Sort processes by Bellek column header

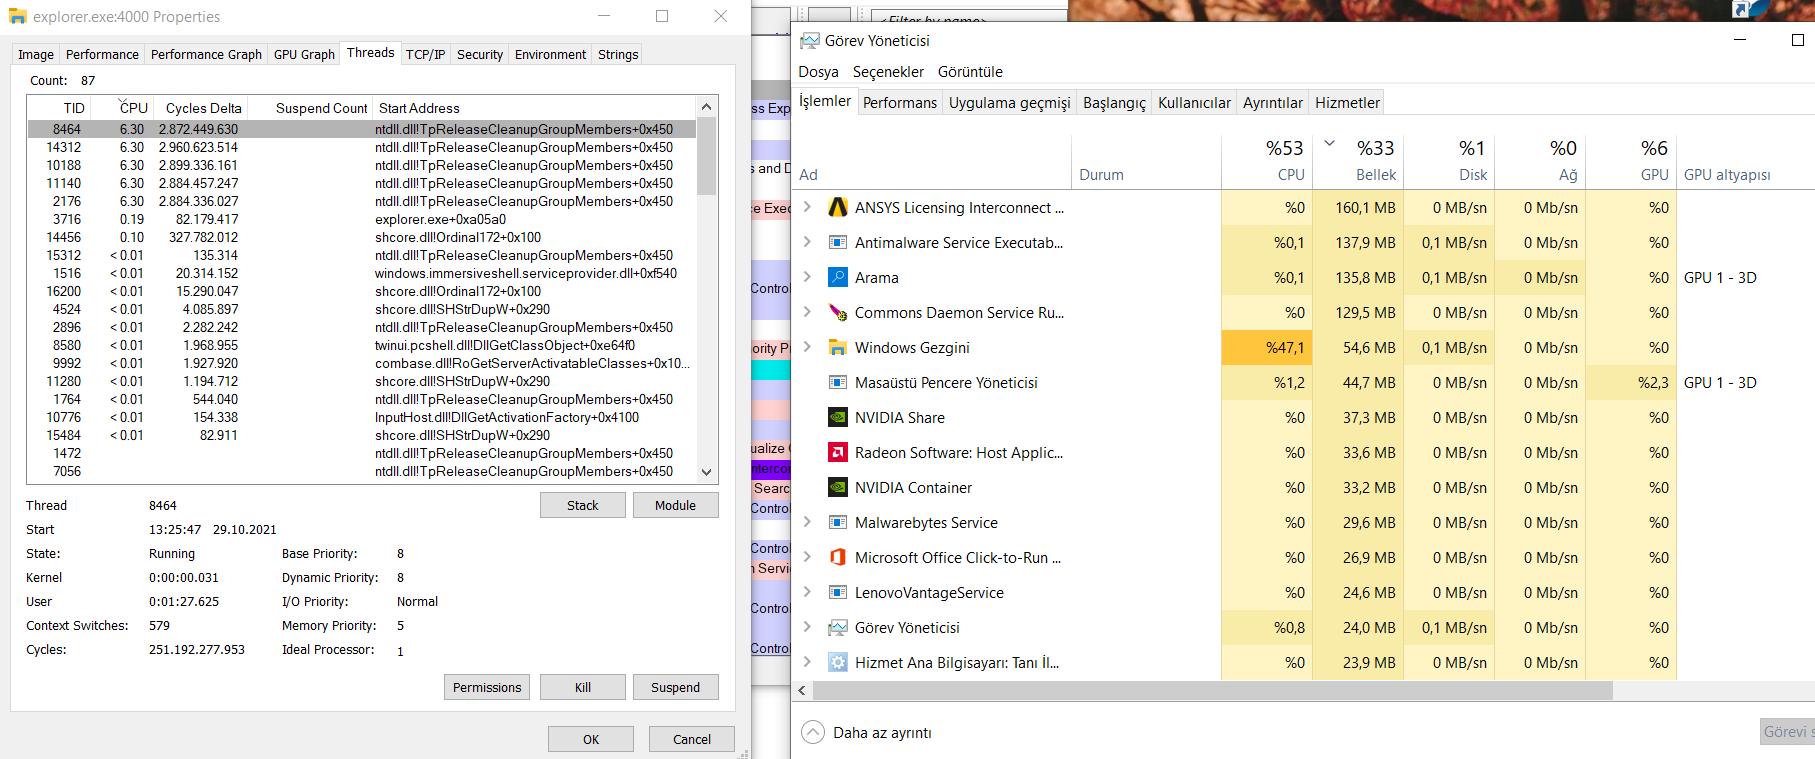tap(1358, 160)
